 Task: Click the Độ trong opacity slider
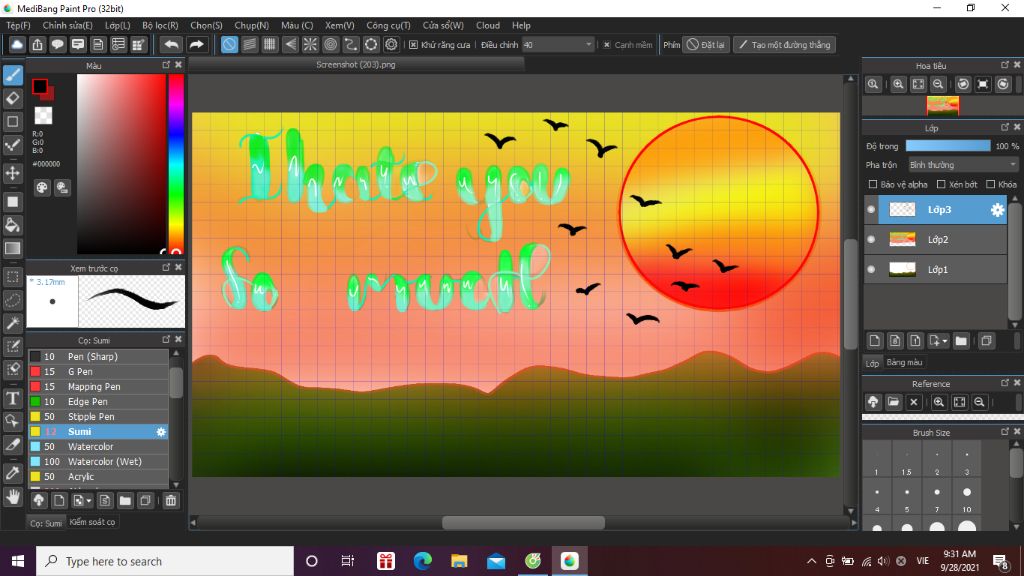pyautogui.click(x=948, y=146)
